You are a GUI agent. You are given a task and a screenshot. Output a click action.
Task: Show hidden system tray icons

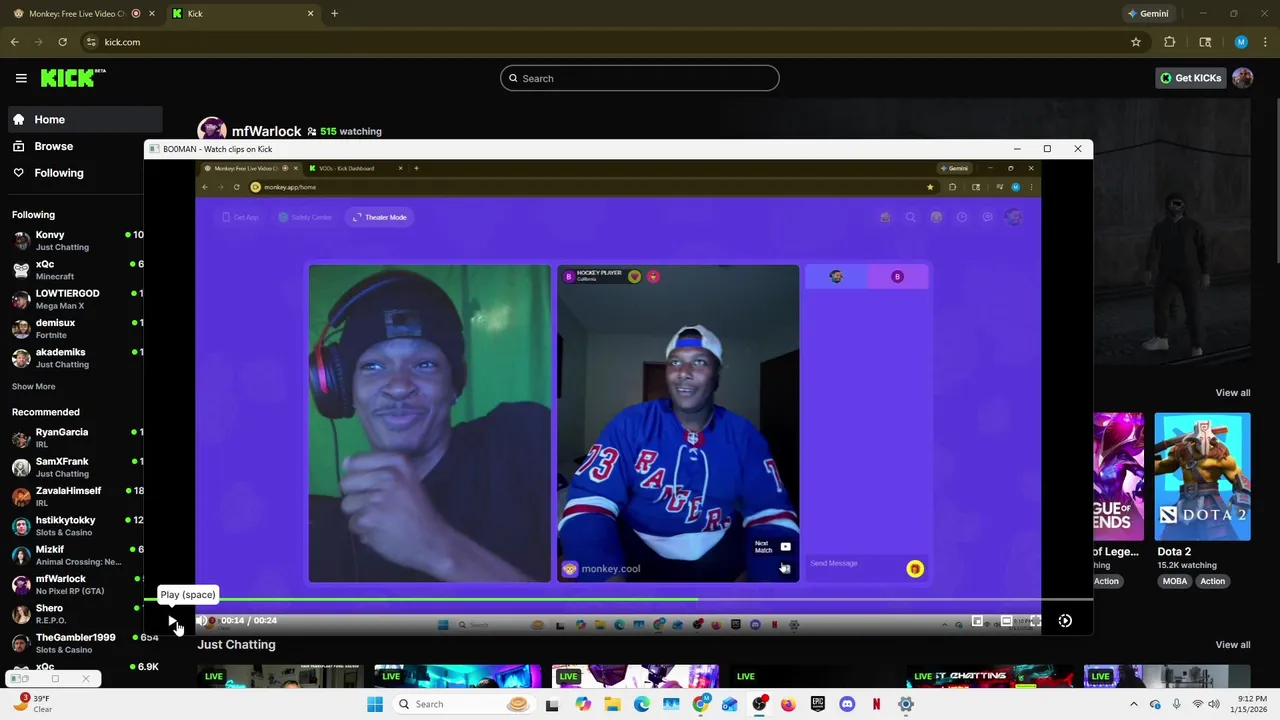[1134, 704]
